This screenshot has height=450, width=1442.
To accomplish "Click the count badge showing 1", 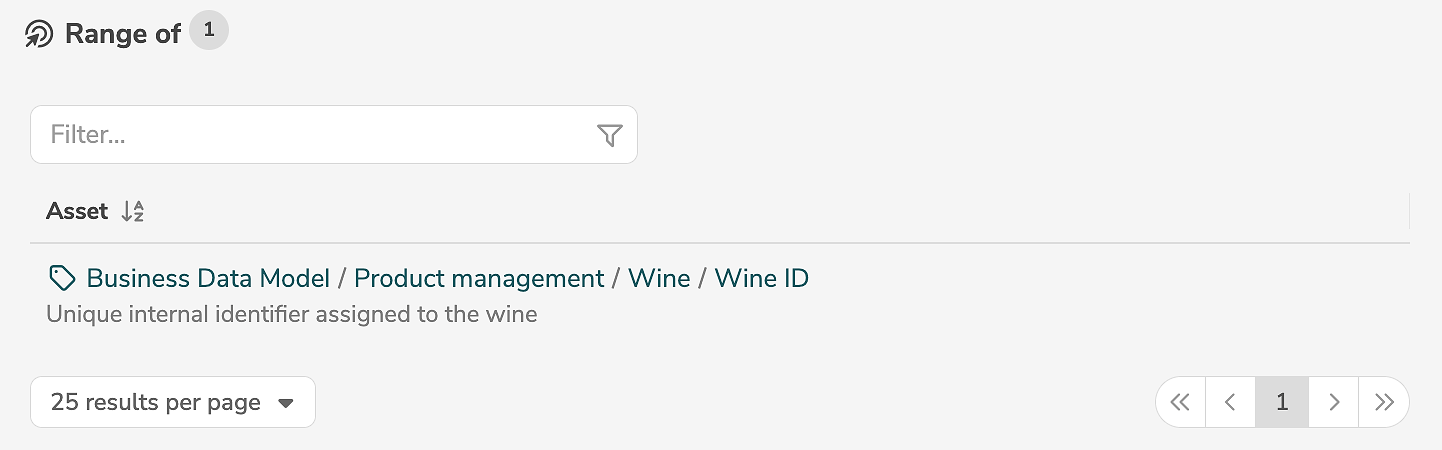I will [209, 31].
